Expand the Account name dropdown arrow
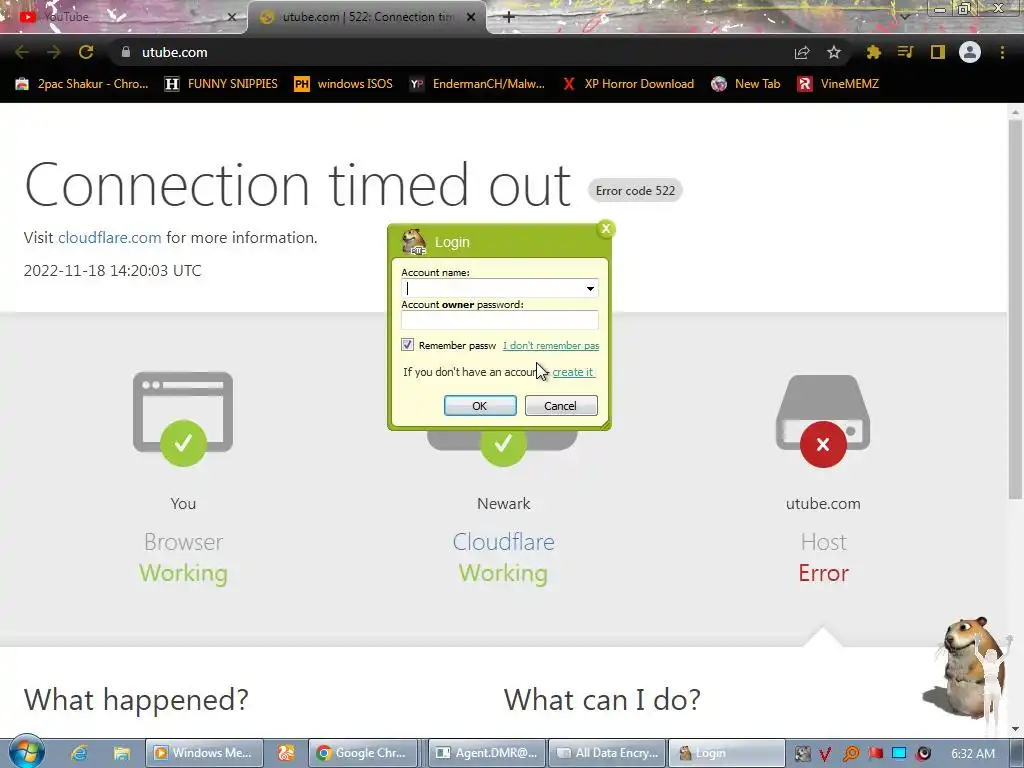This screenshot has height=768, width=1024. [590, 288]
